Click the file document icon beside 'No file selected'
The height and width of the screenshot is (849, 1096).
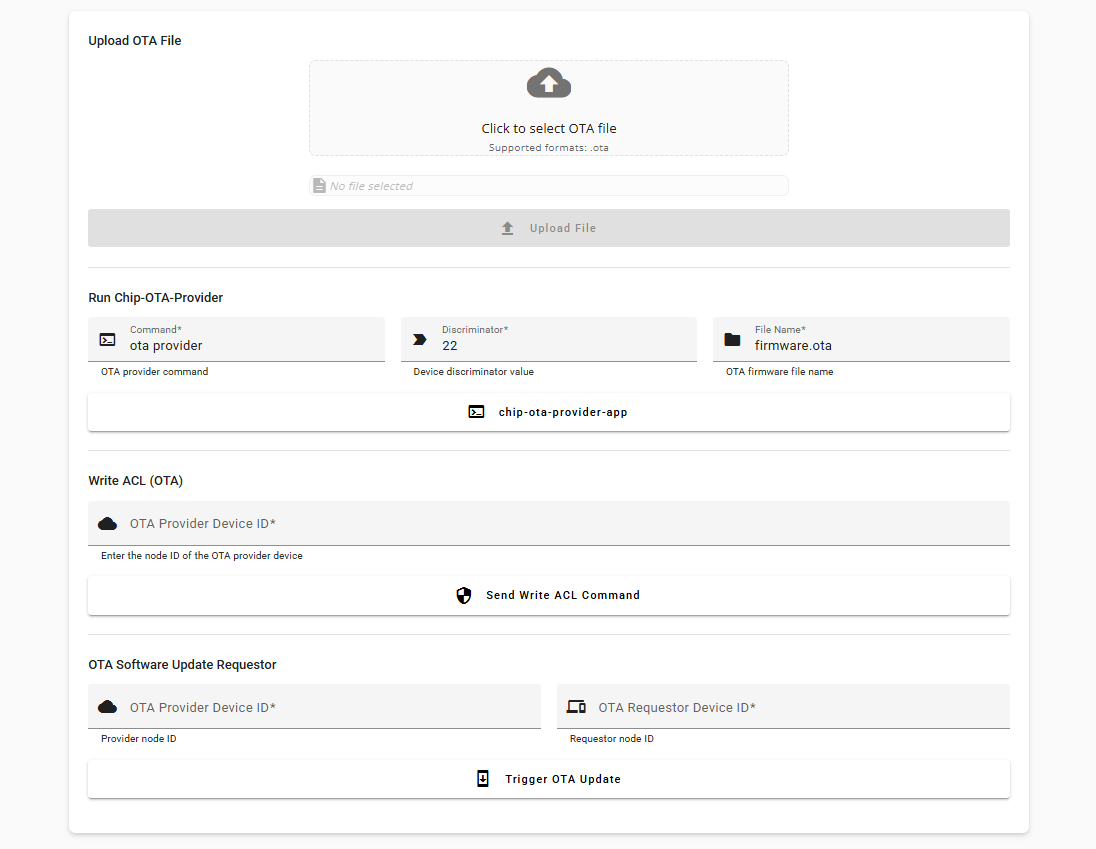(x=319, y=186)
